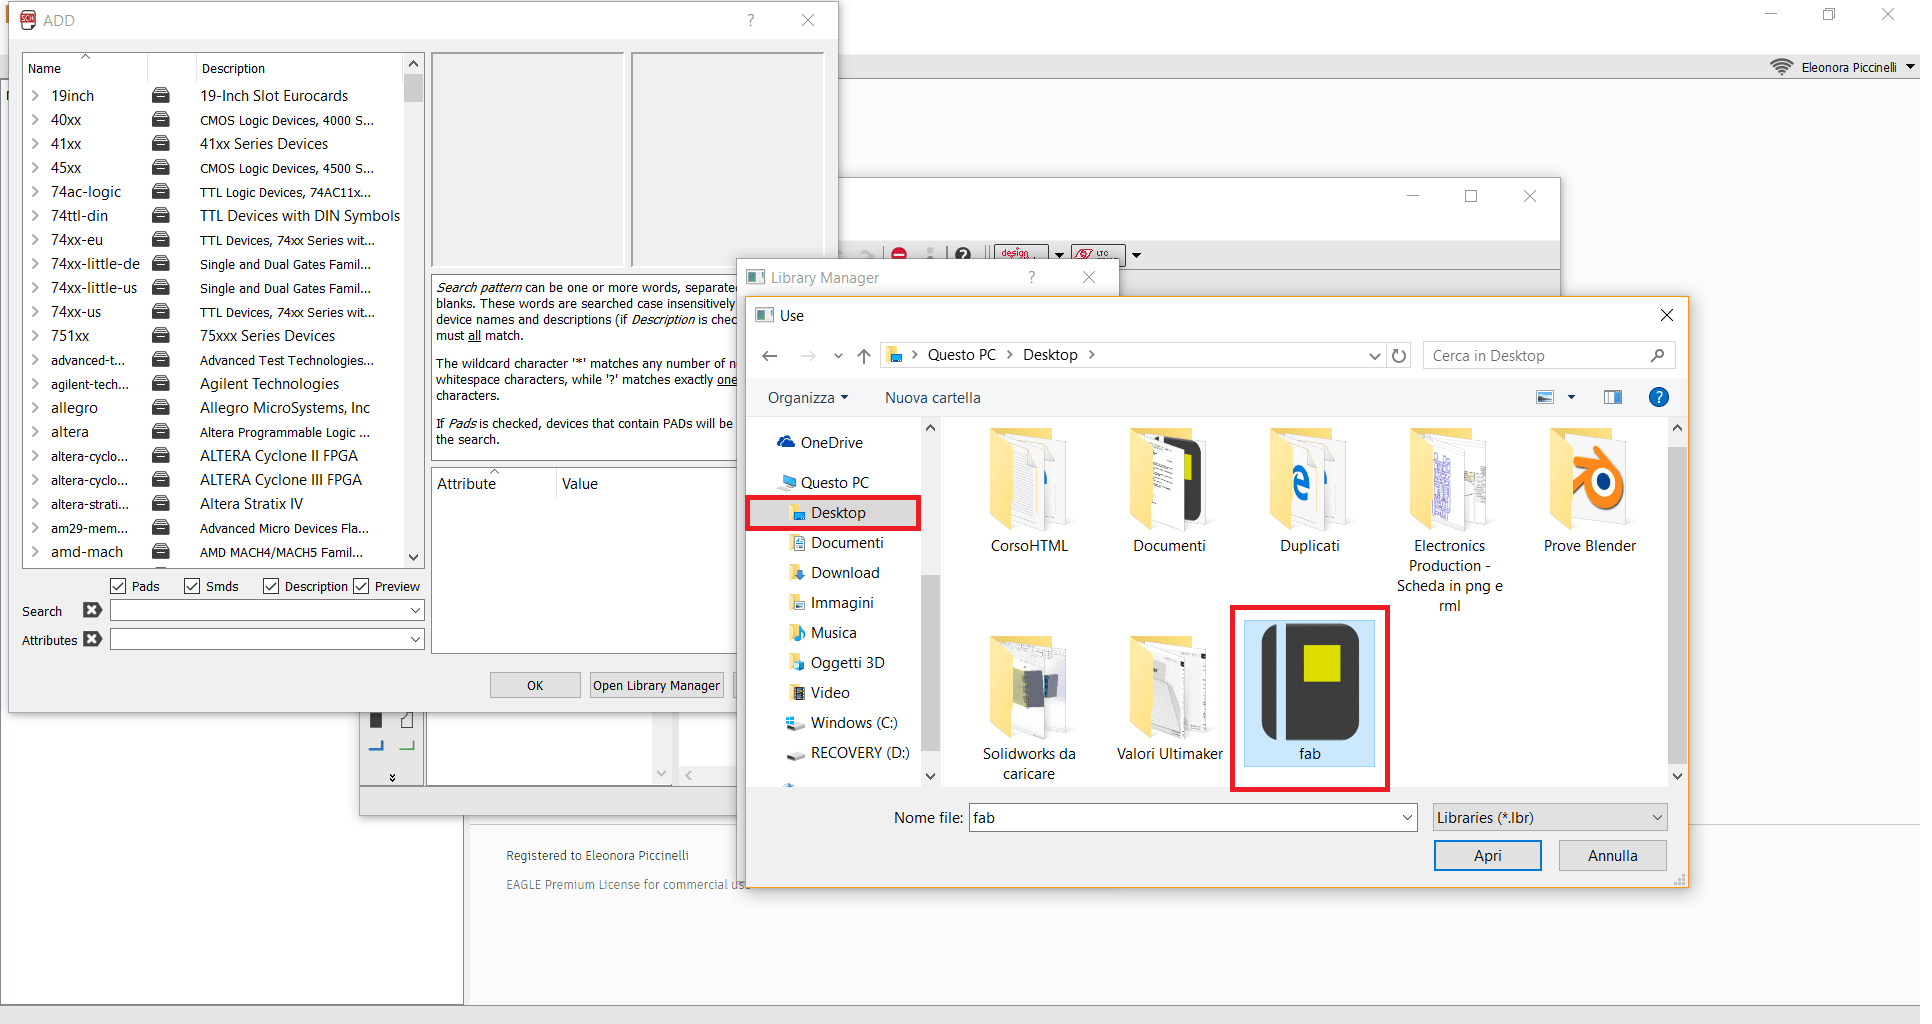Toggle the Description checkbox
The image size is (1932, 1024).
click(271, 586)
